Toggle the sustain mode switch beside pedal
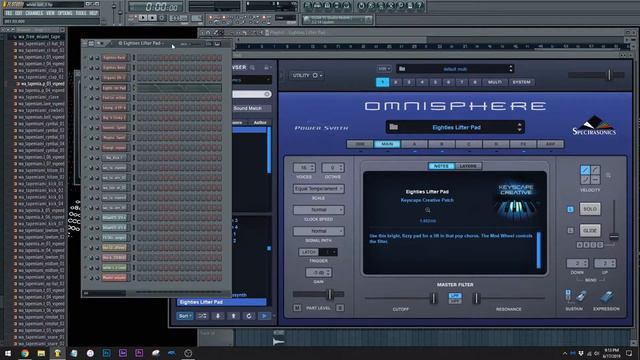The width and height of the screenshot is (640, 360). click(568, 295)
